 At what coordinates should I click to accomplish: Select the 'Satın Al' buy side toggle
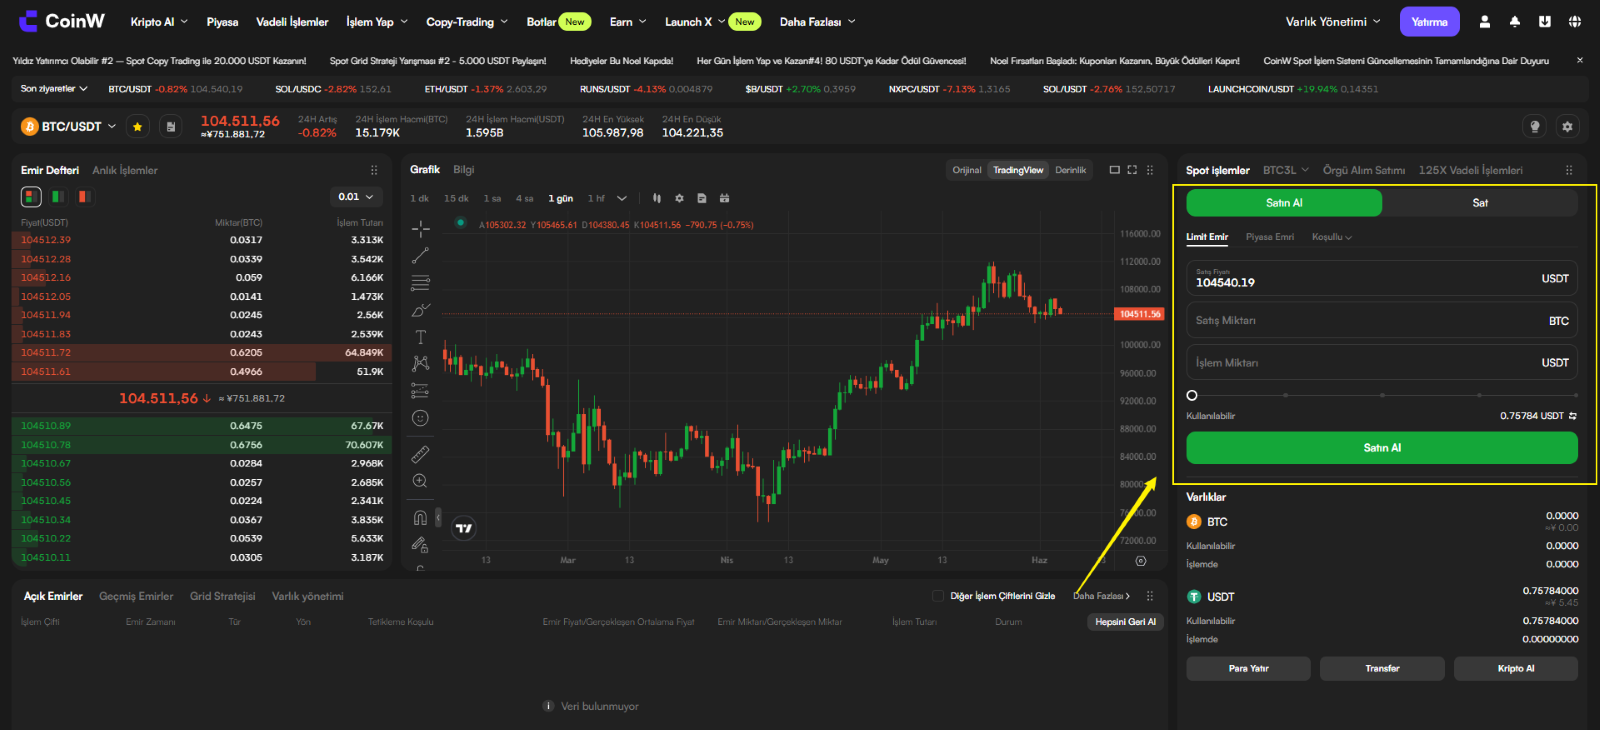click(x=1284, y=203)
